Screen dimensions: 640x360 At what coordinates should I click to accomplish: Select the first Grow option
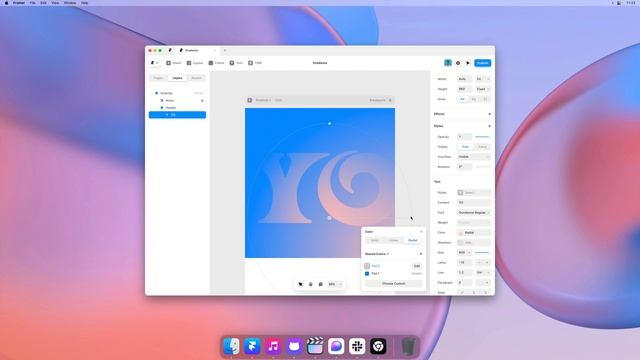click(x=462, y=99)
